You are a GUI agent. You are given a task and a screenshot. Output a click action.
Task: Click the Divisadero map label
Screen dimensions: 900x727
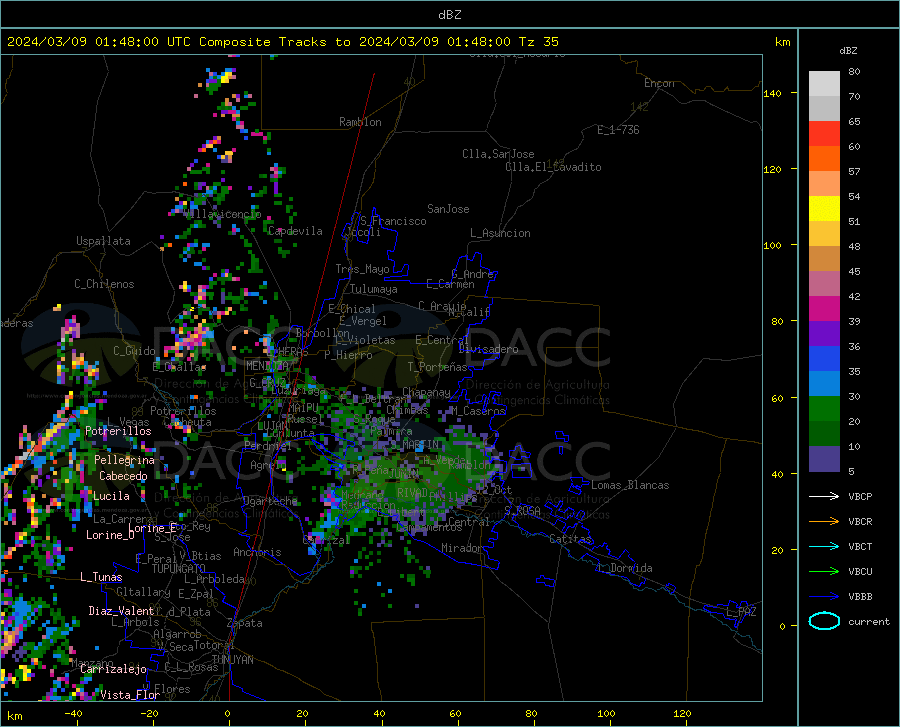tap(488, 349)
